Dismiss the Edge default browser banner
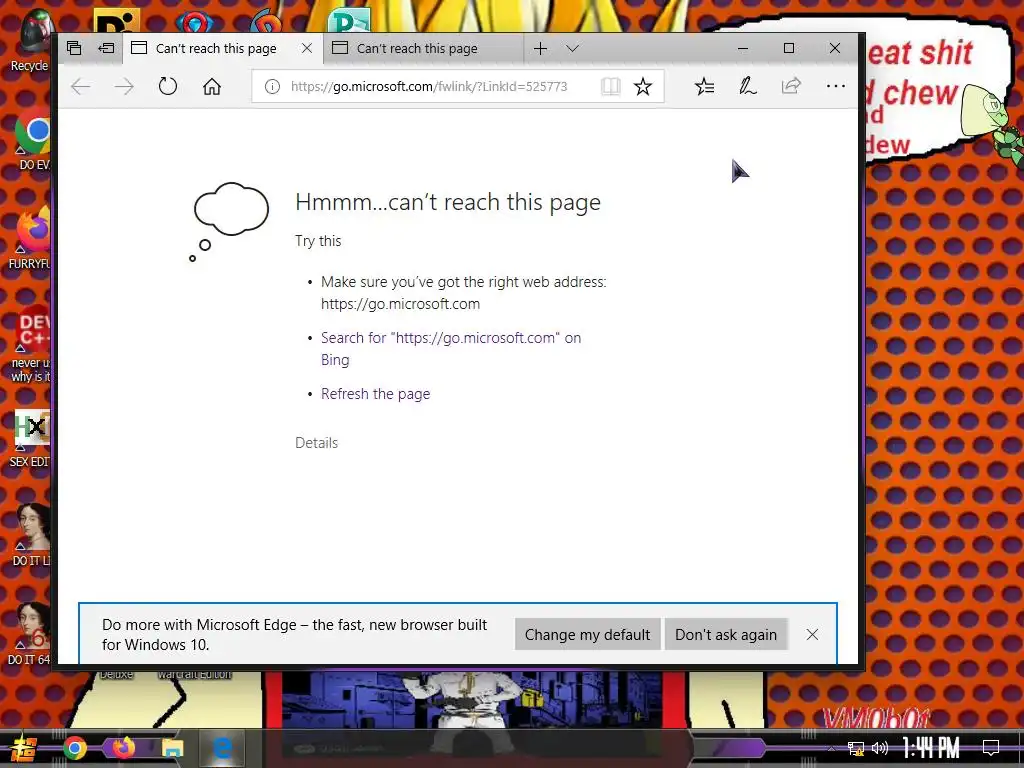 point(812,635)
